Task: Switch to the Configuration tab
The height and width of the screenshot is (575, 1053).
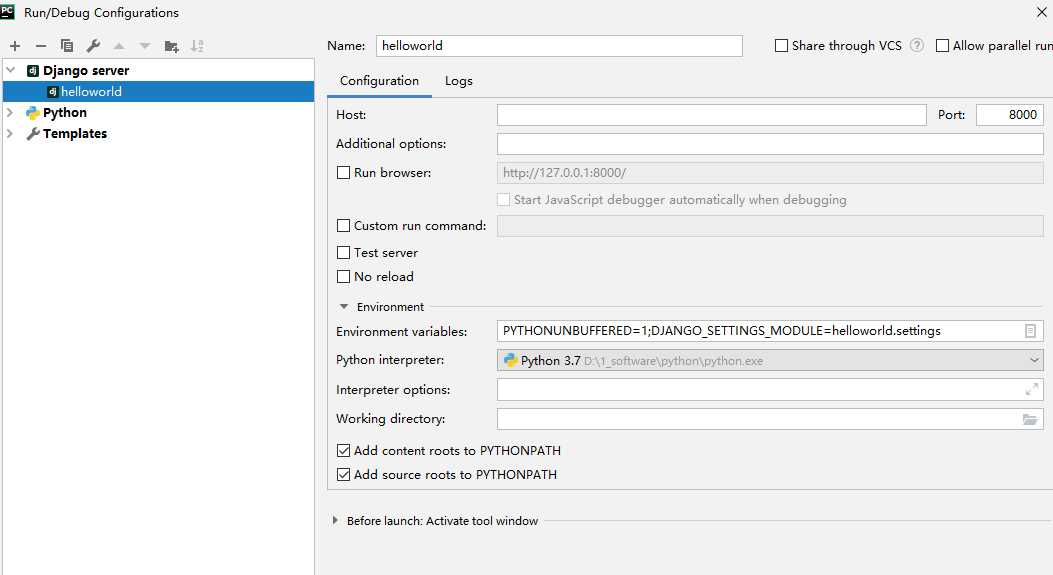Action: coord(379,81)
